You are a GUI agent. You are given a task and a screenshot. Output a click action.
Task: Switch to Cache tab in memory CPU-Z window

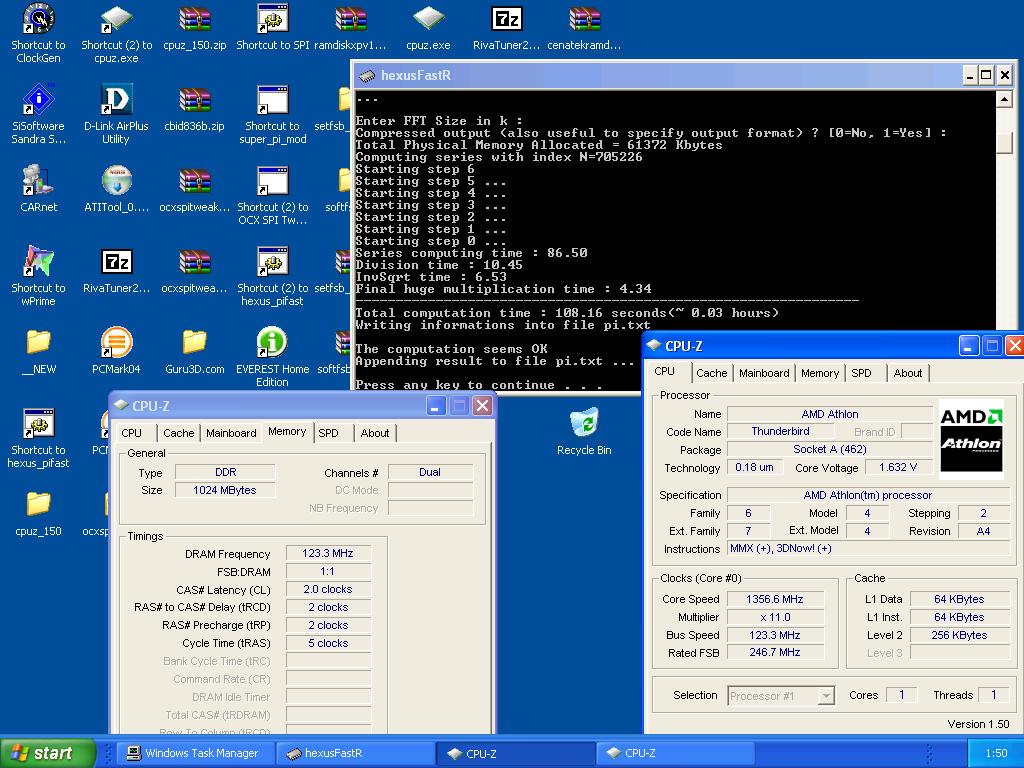coord(178,433)
